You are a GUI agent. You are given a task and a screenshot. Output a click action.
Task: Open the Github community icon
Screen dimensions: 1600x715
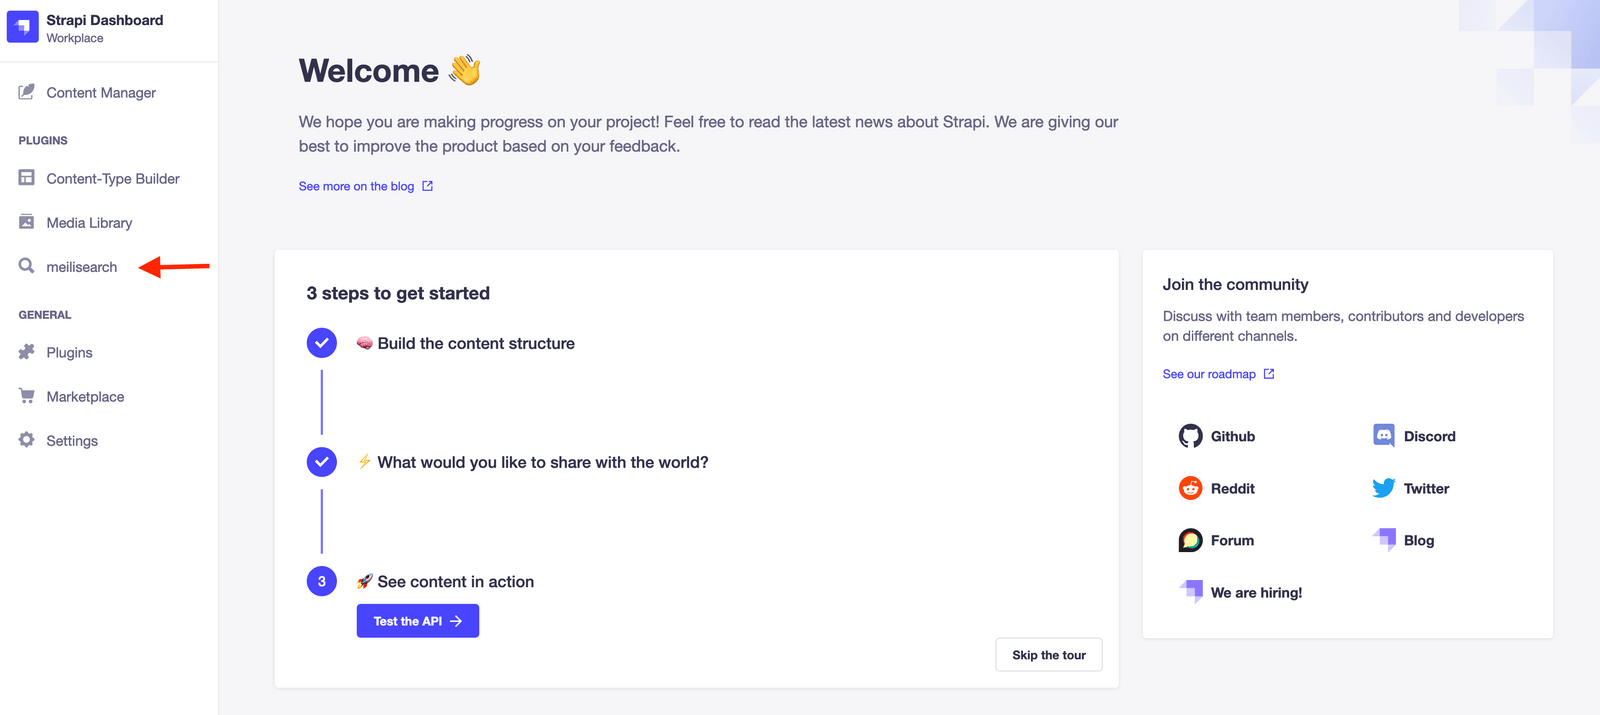pos(1190,436)
